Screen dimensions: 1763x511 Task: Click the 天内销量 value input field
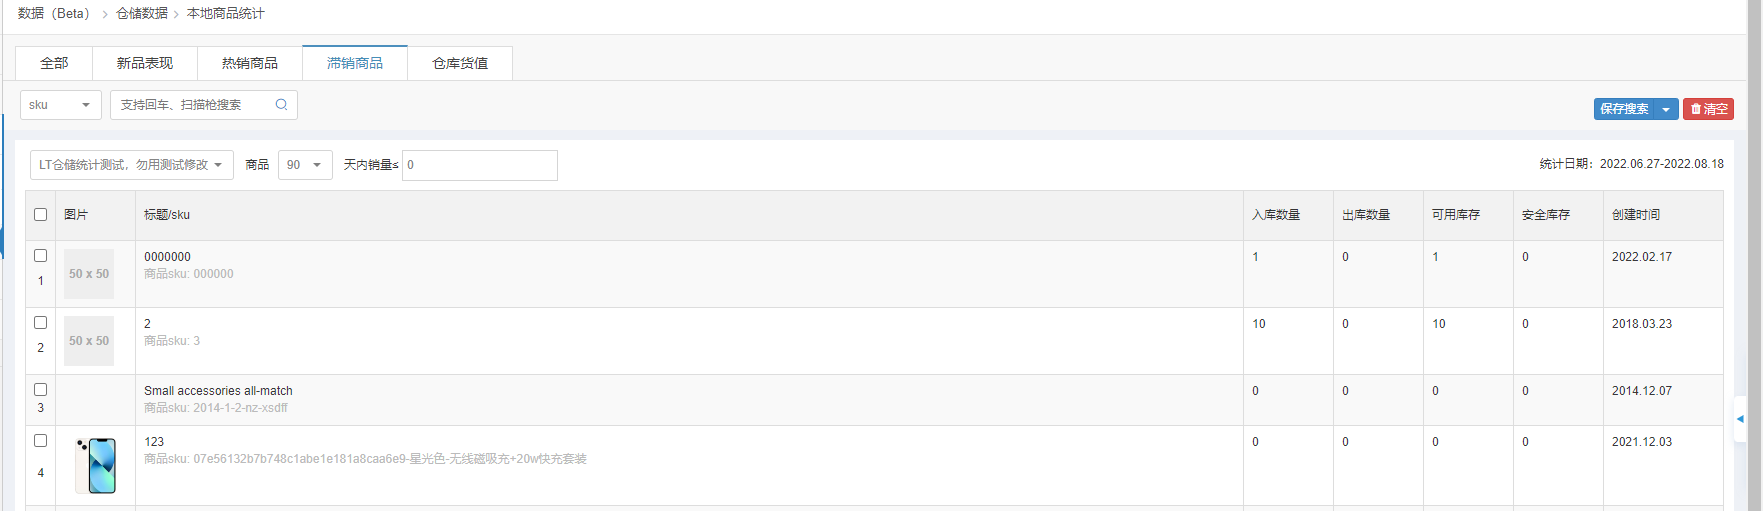click(480, 165)
